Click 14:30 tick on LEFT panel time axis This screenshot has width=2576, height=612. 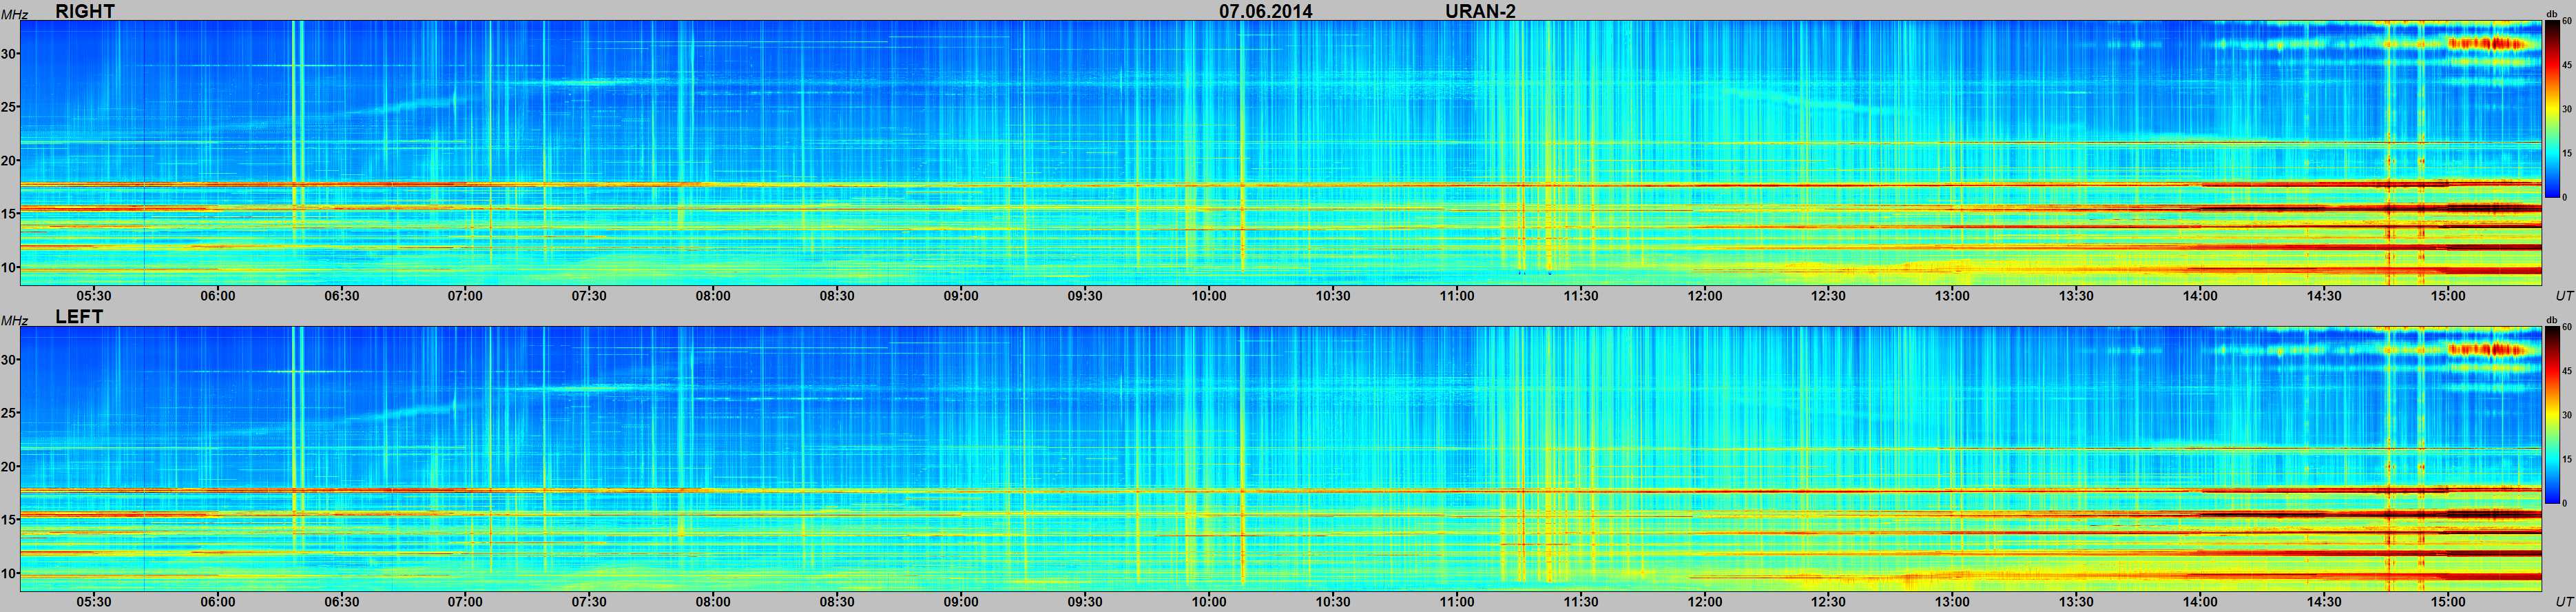[x=2324, y=602]
